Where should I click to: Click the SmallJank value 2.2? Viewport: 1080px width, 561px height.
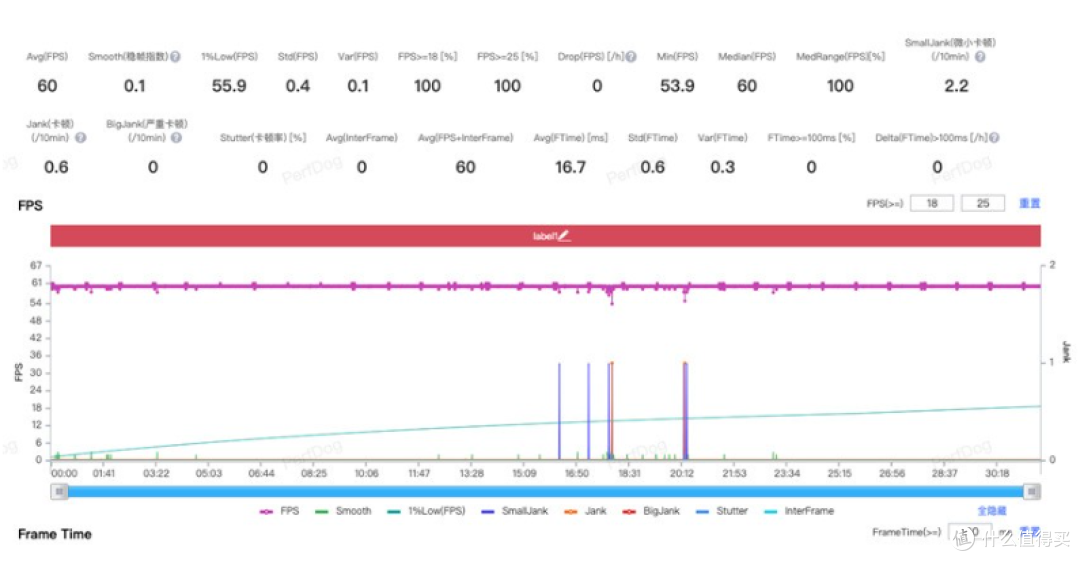coord(956,86)
